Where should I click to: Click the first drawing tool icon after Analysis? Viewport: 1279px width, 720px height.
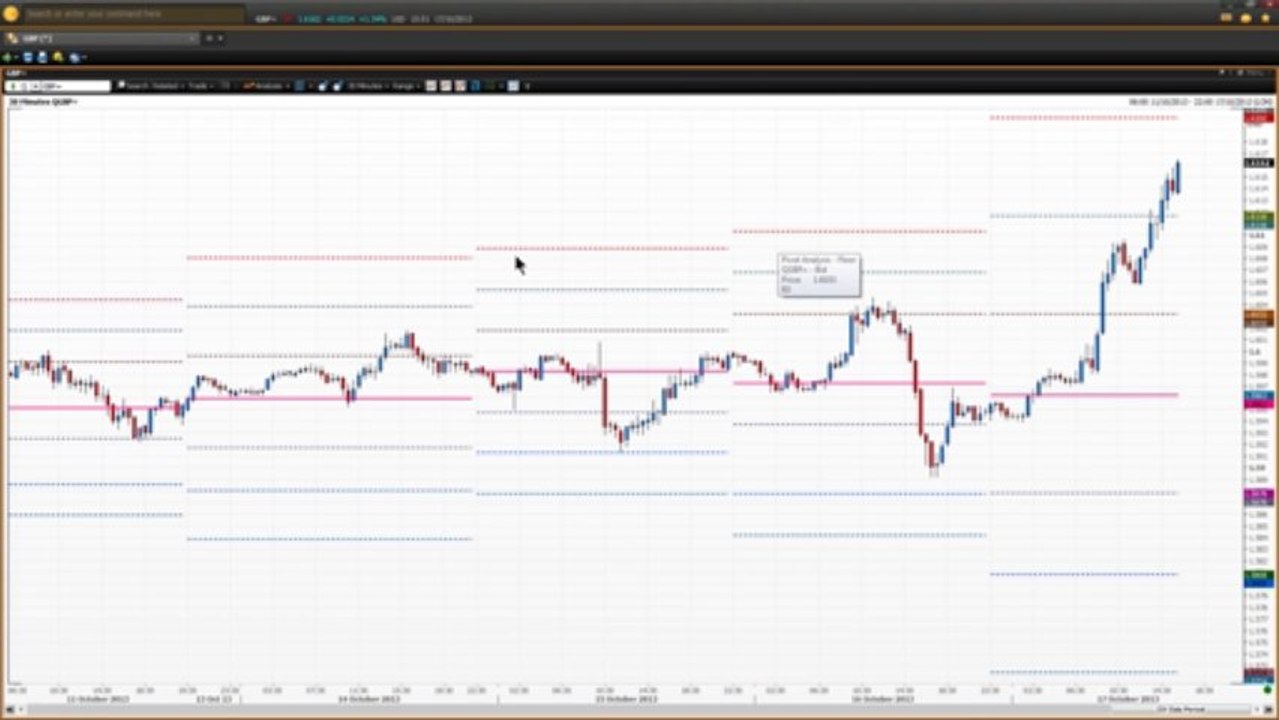click(322, 86)
